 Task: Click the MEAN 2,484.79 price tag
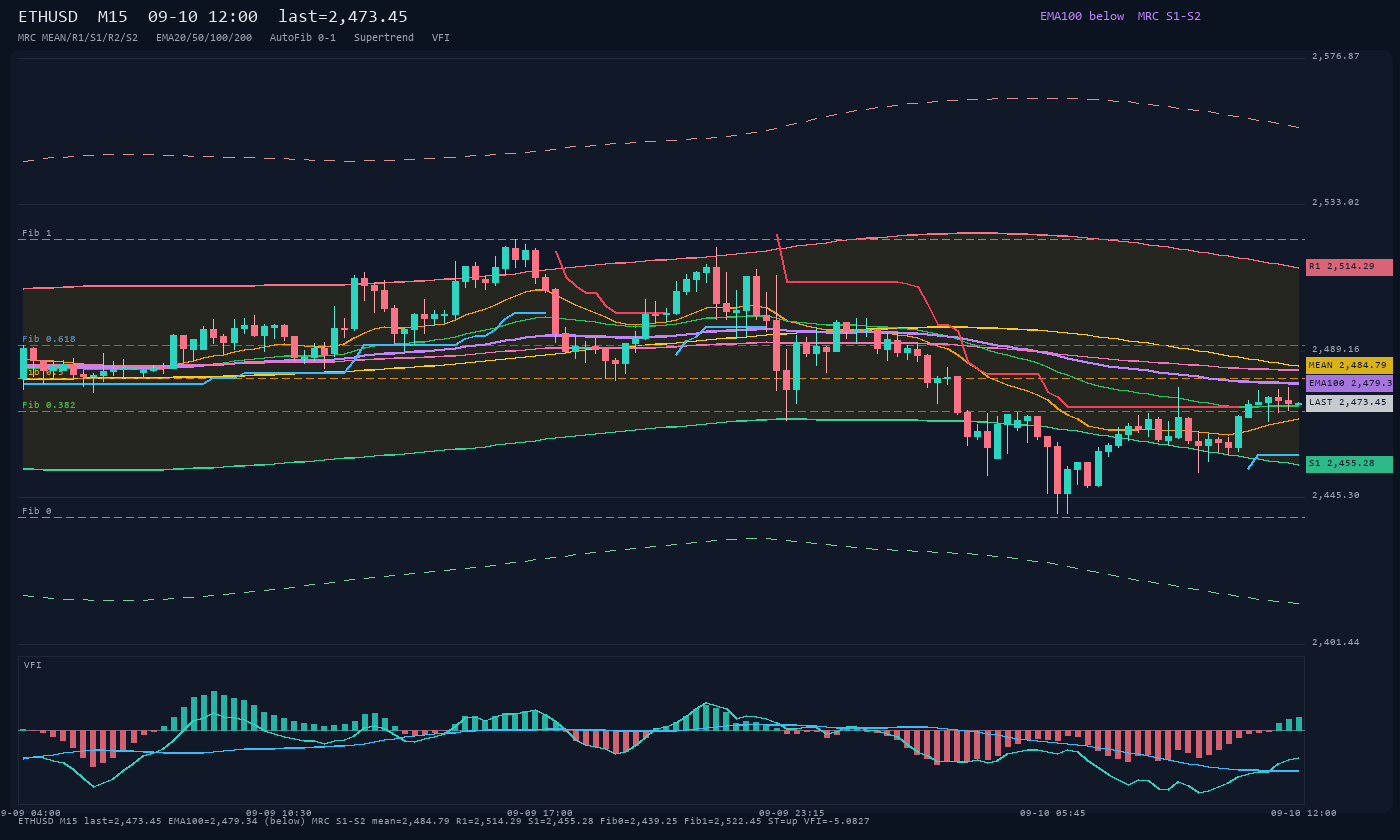[1349, 366]
